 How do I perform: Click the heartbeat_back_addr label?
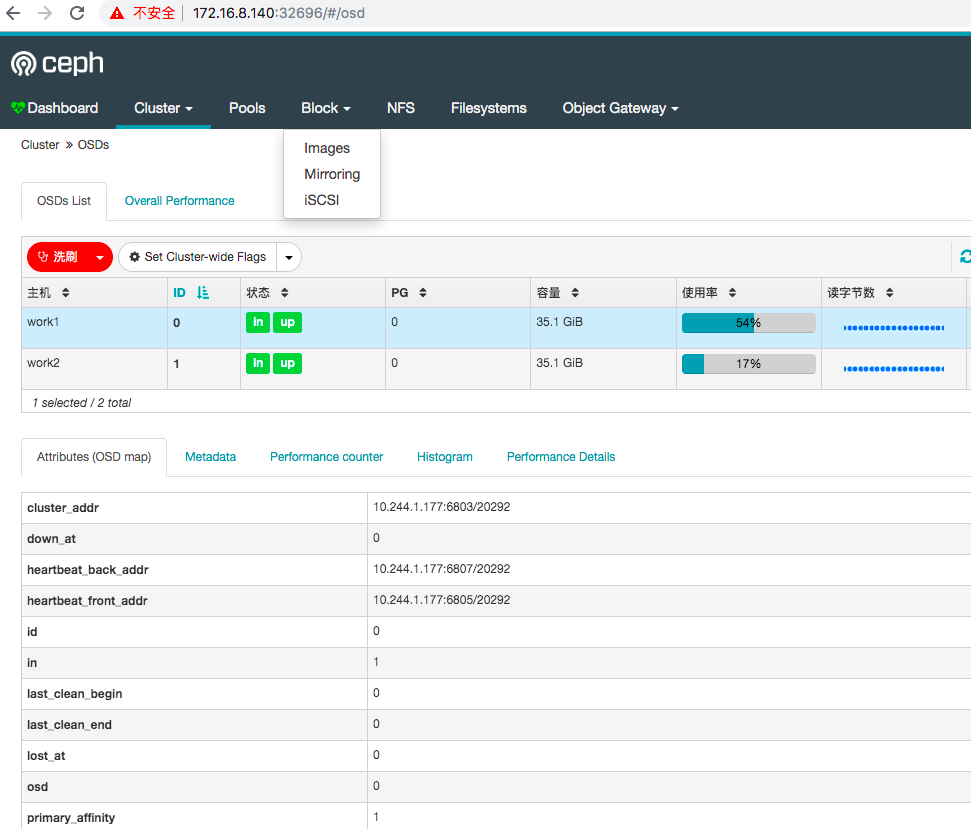click(88, 570)
